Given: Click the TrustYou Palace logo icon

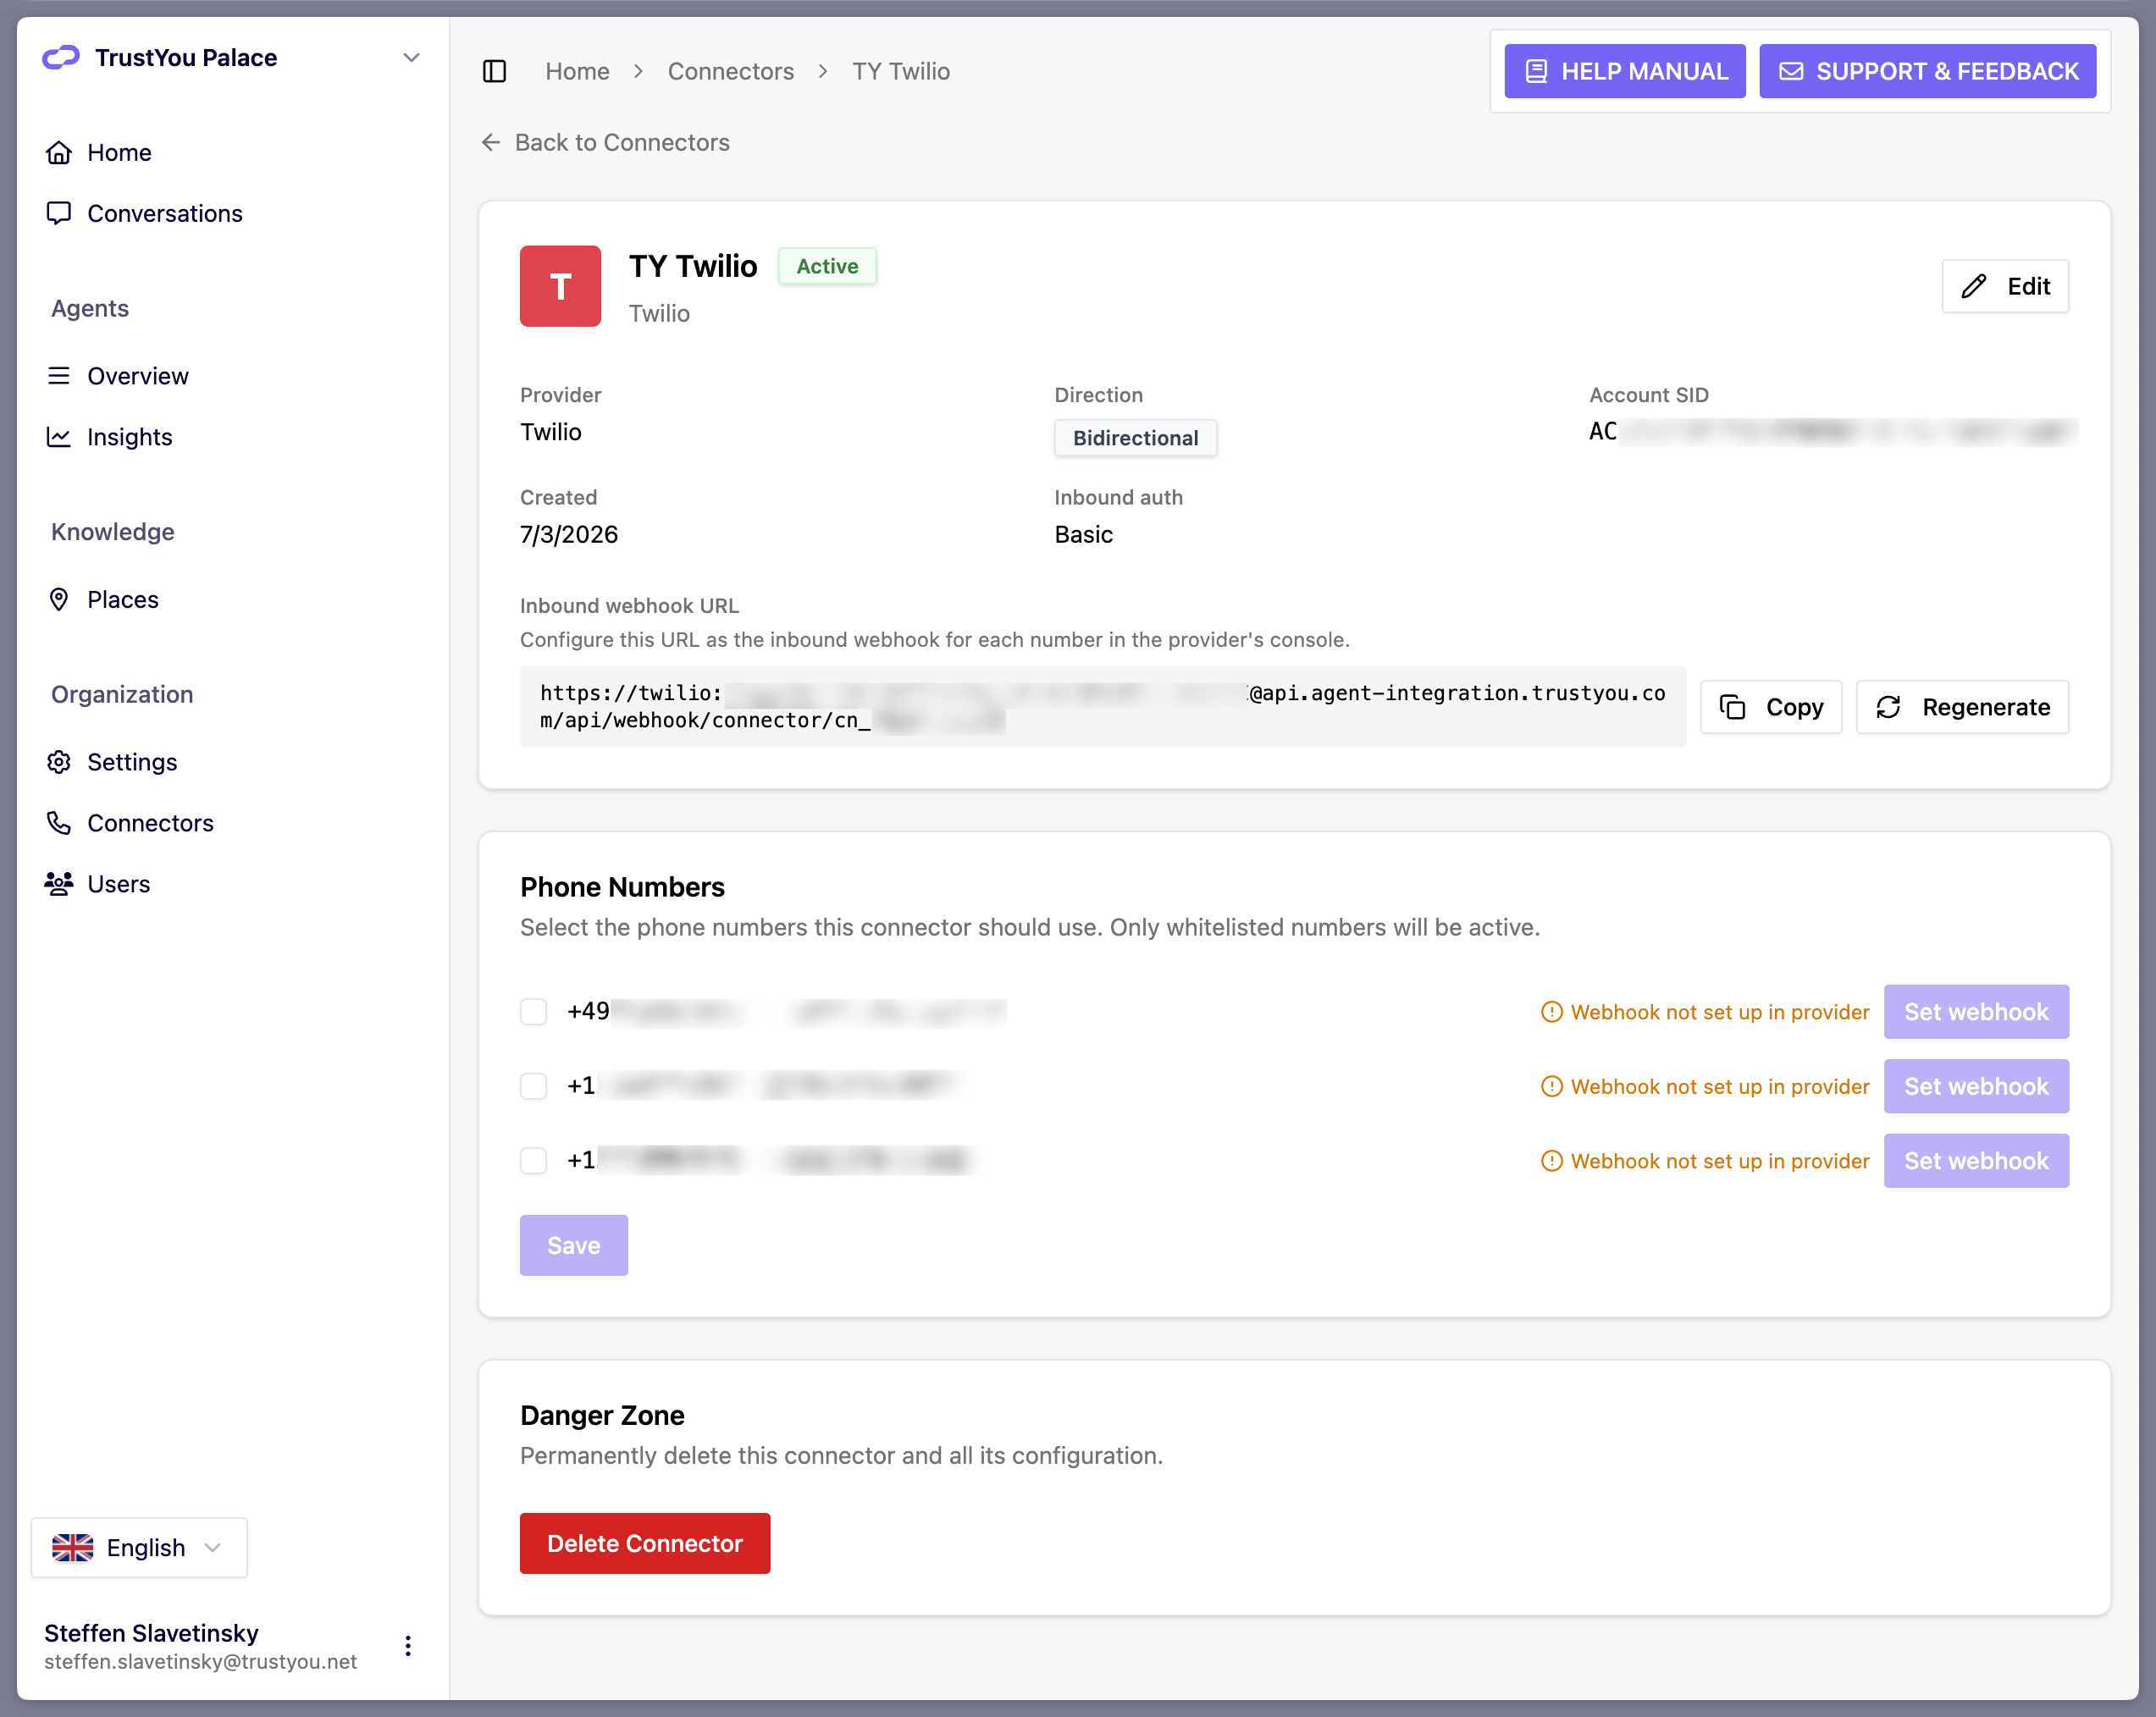Looking at the screenshot, I should pyautogui.click(x=60, y=57).
